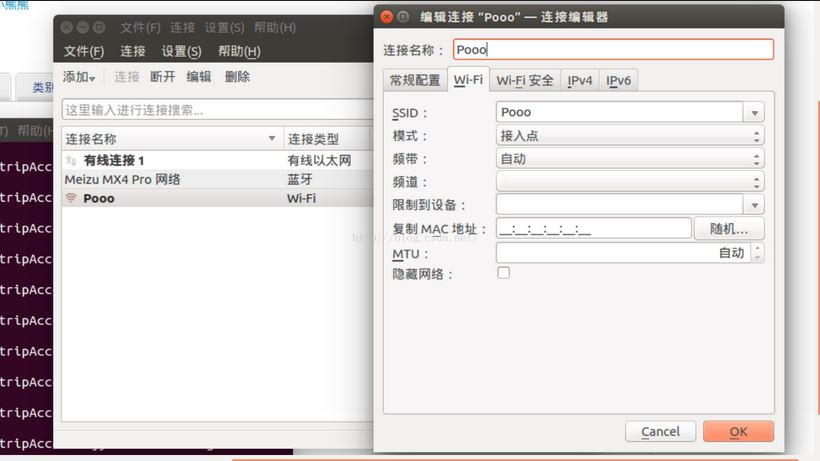The width and height of the screenshot is (820, 461).
Task: Switch to the 常规配置 tab
Action: pyautogui.click(x=415, y=80)
